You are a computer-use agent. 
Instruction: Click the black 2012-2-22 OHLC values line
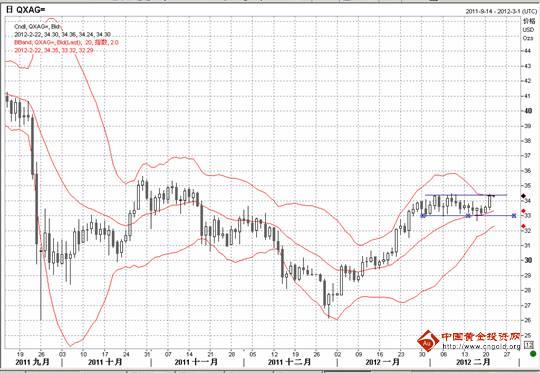coord(62,34)
